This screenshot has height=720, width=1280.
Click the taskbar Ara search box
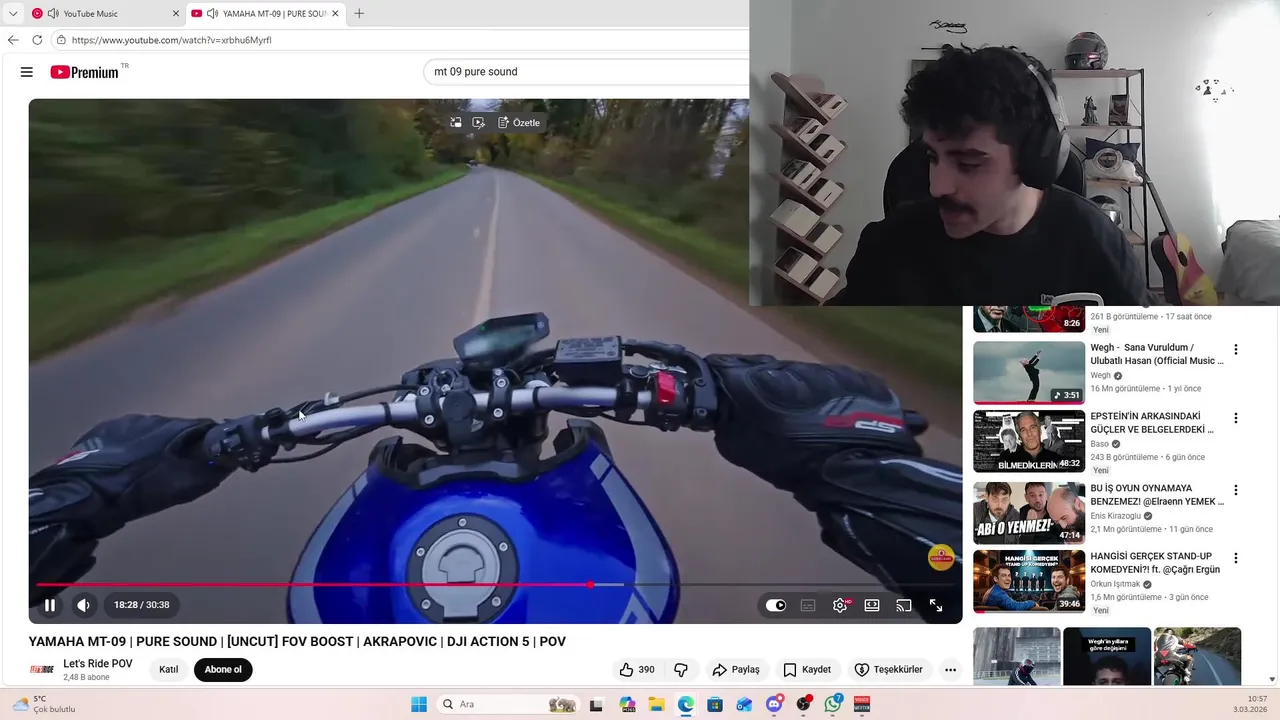(x=509, y=704)
